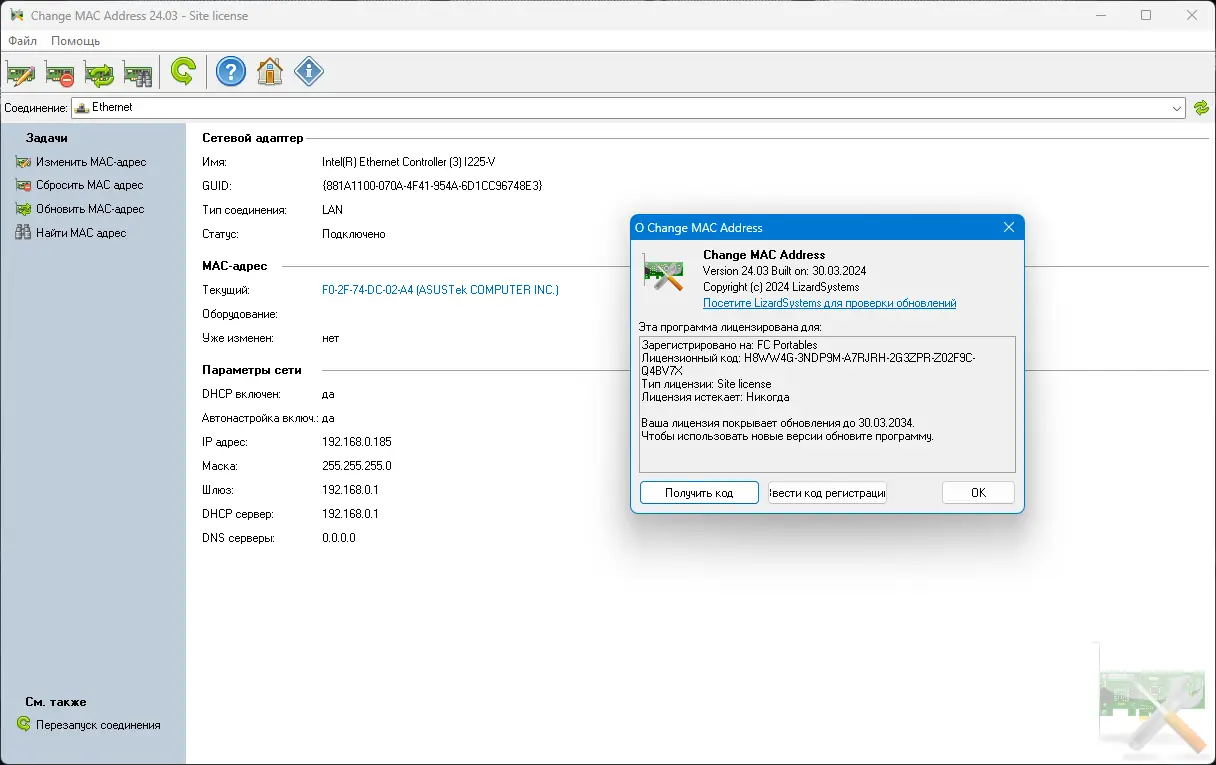Click the Reset MAC address toolbar icon with red sign
Screen dimensions: 1216x765
tap(60, 72)
